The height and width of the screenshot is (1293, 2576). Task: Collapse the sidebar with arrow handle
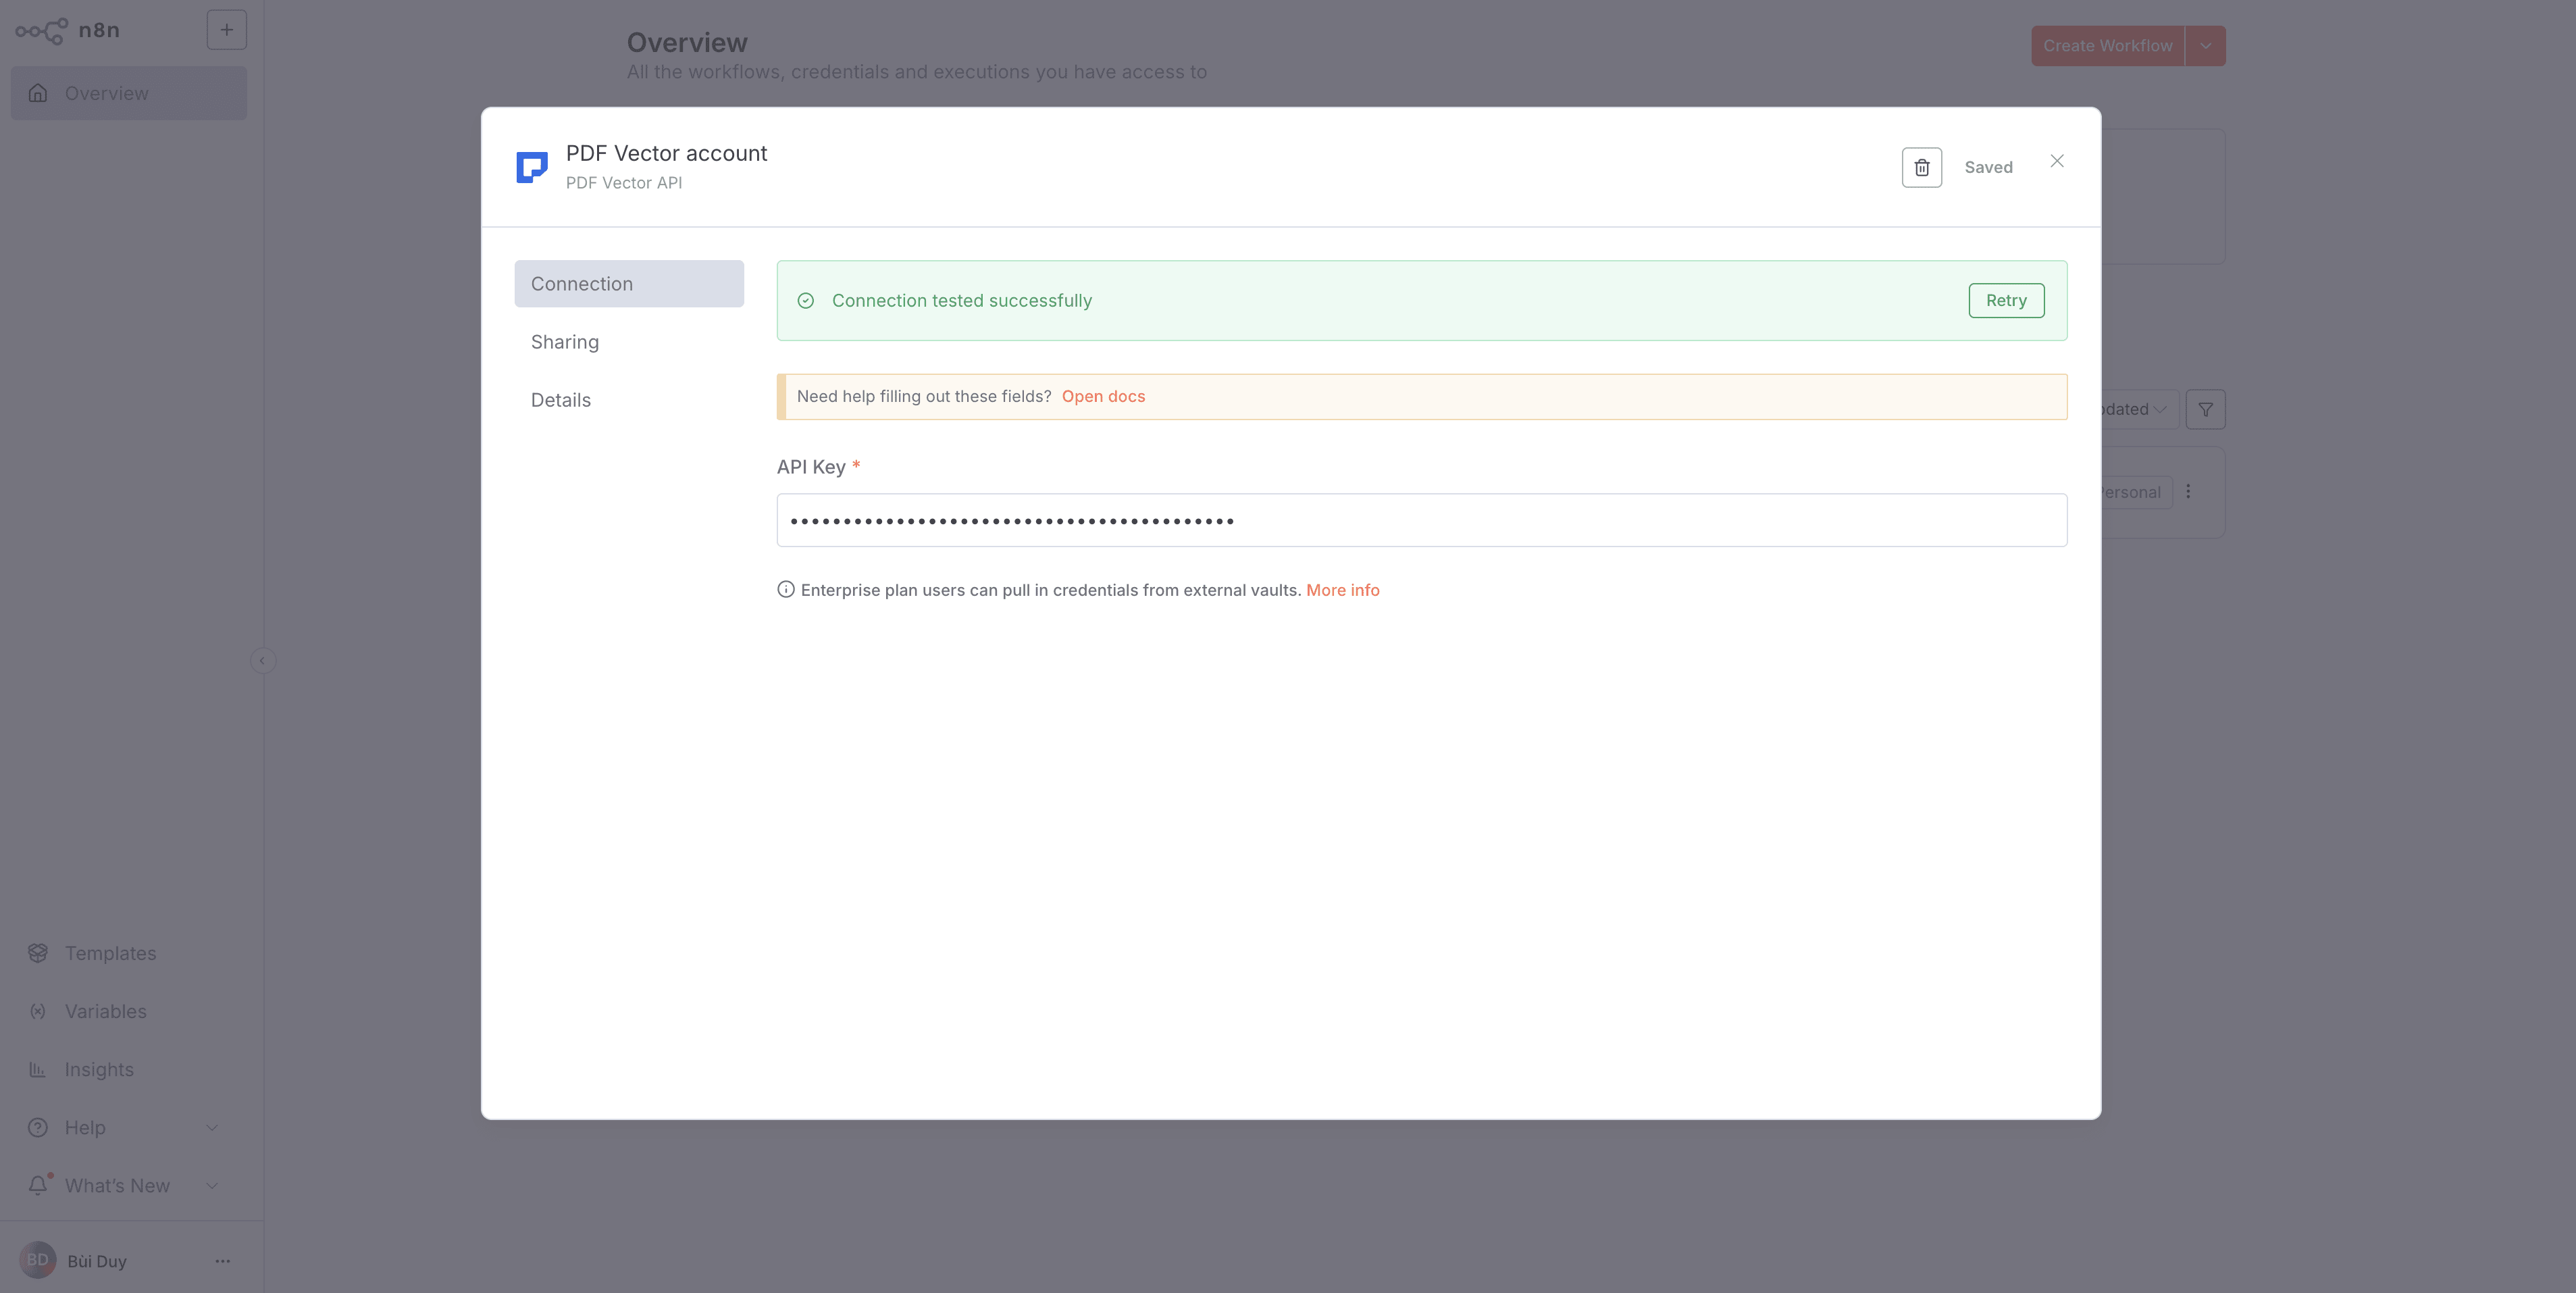point(262,660)
